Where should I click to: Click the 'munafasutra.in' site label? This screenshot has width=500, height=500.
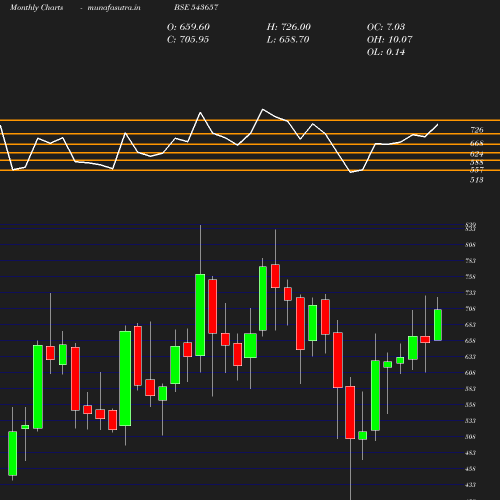pyautogui.click(x=114, y=7)
